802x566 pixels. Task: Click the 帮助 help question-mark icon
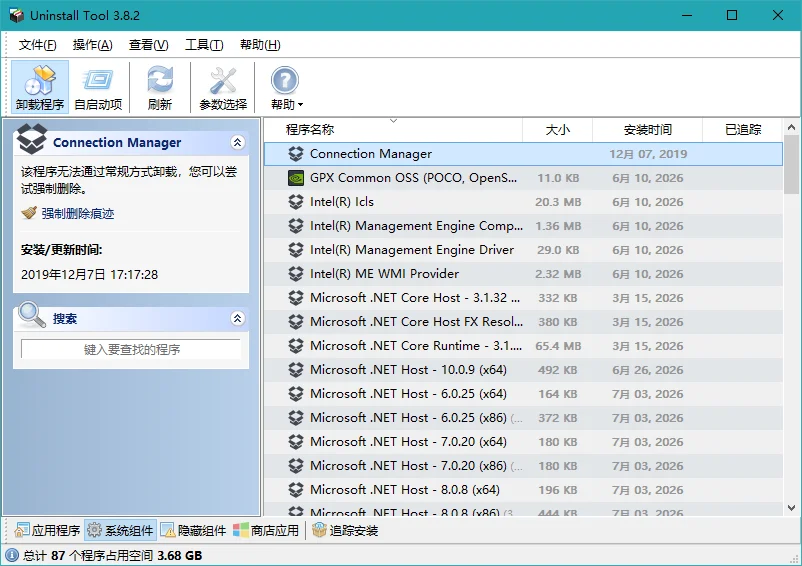tap(284, 80)
